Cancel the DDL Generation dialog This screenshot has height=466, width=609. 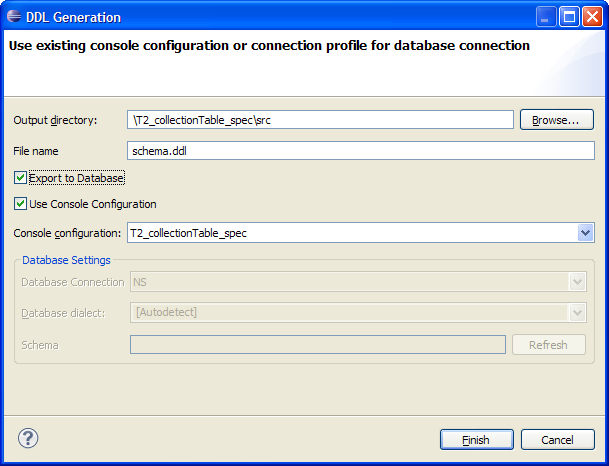click(x=557, y=440)
